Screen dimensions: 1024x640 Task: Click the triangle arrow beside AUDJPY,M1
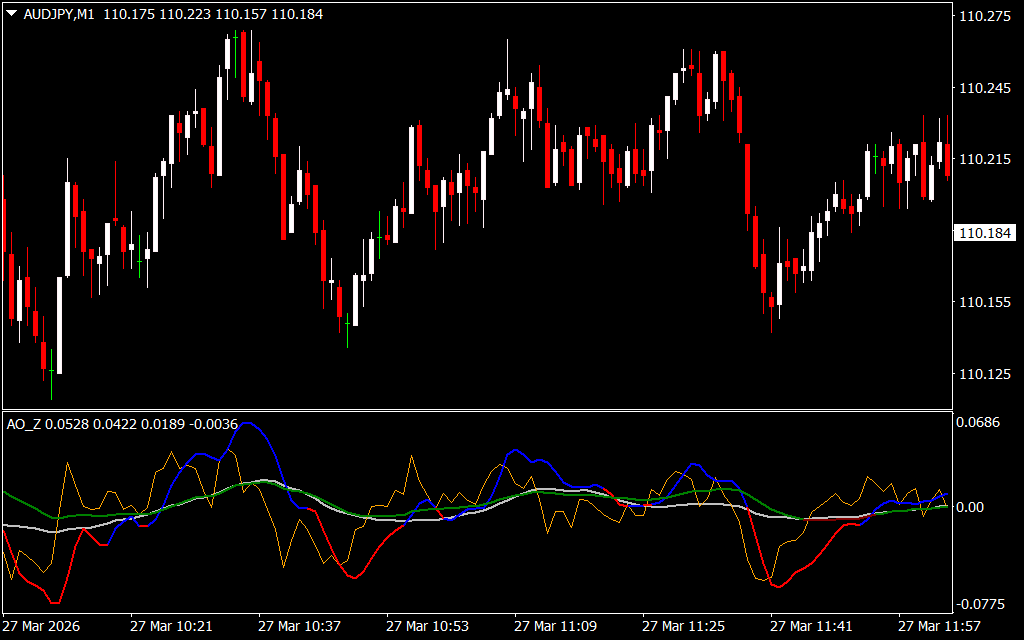pyautogui.click(x=12, y=15)
